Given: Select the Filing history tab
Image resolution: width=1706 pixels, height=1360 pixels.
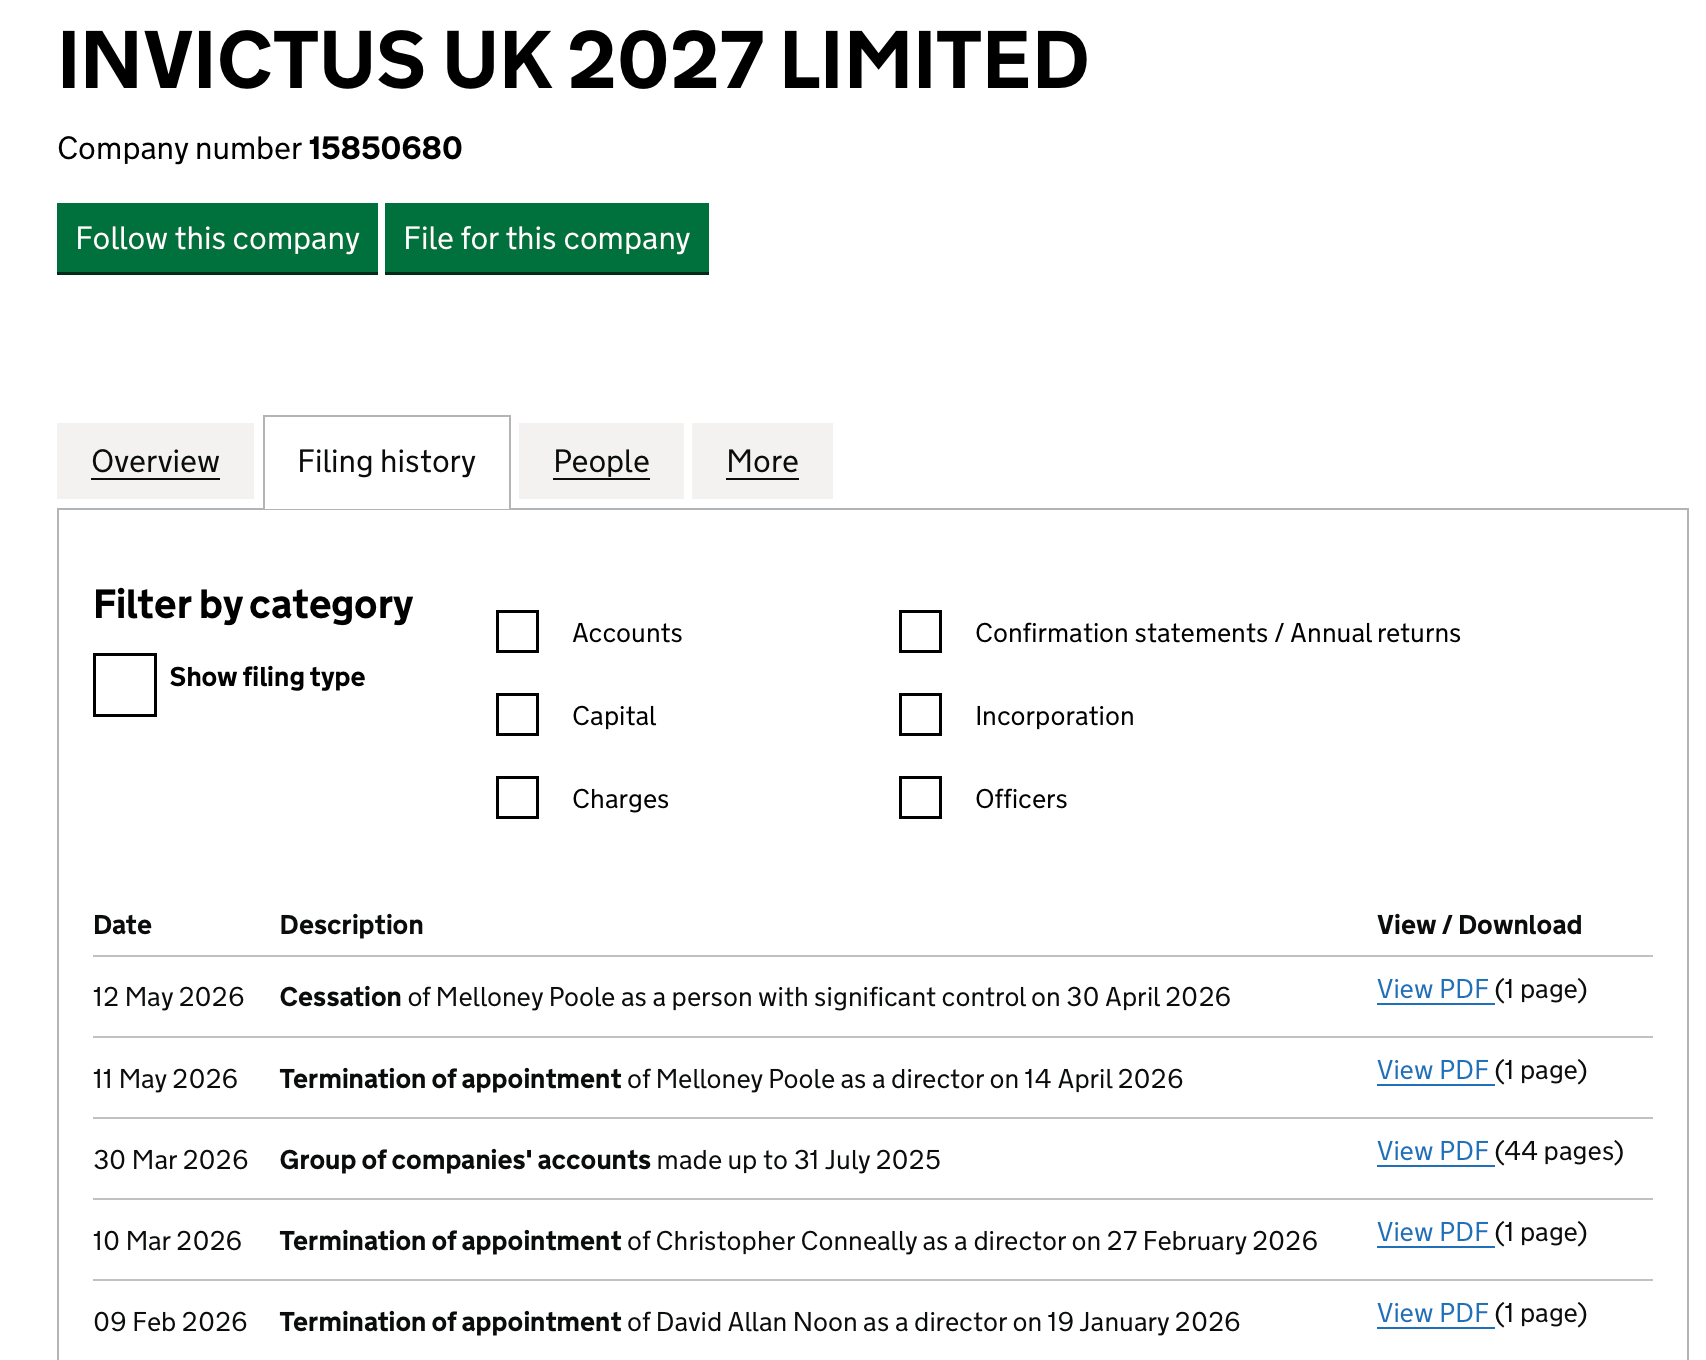Looking at the screenshot, I should pos(387,461).
